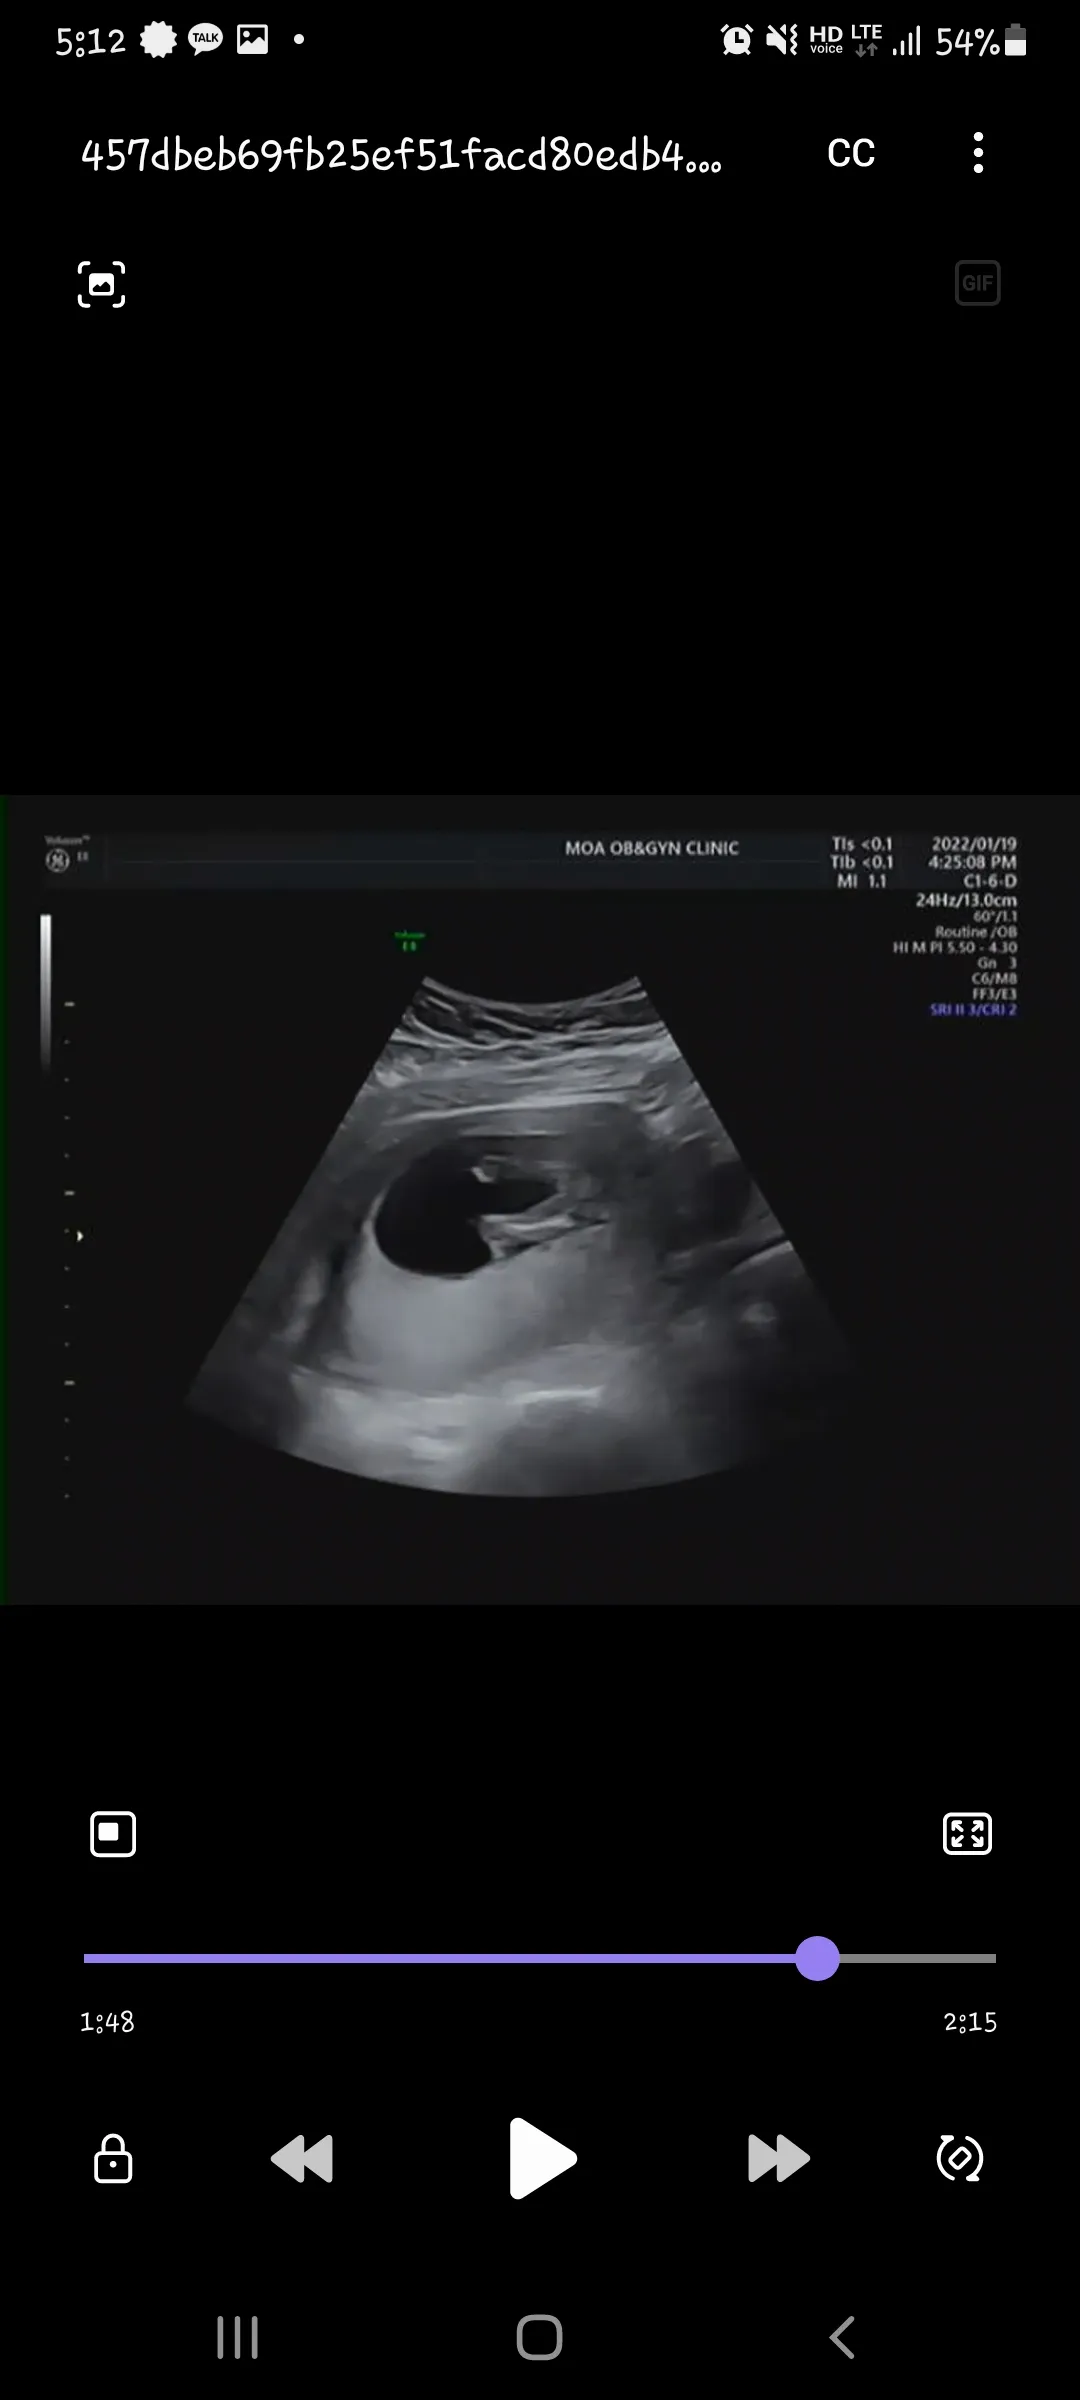Viewport: 1080px width, 2400px height.
Task: Open popup player mode
Action: click(x=113, y=1834)
